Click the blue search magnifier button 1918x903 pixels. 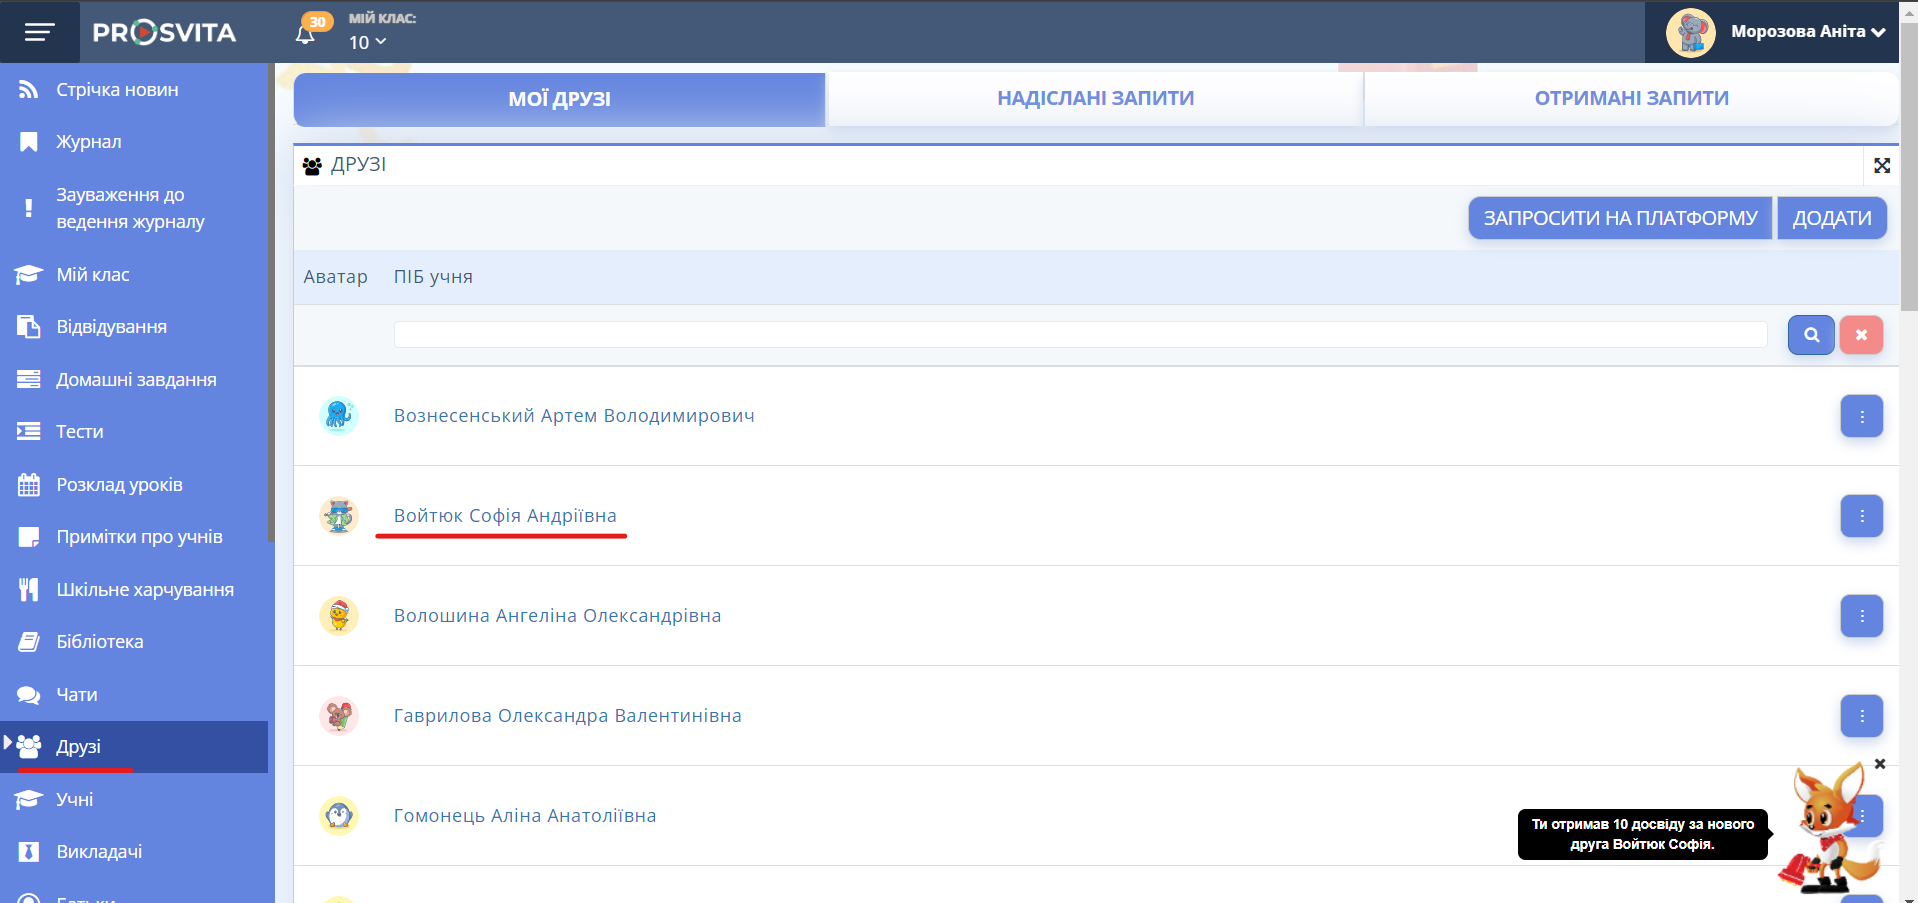pyautogui.click(x=1810, y=335)
